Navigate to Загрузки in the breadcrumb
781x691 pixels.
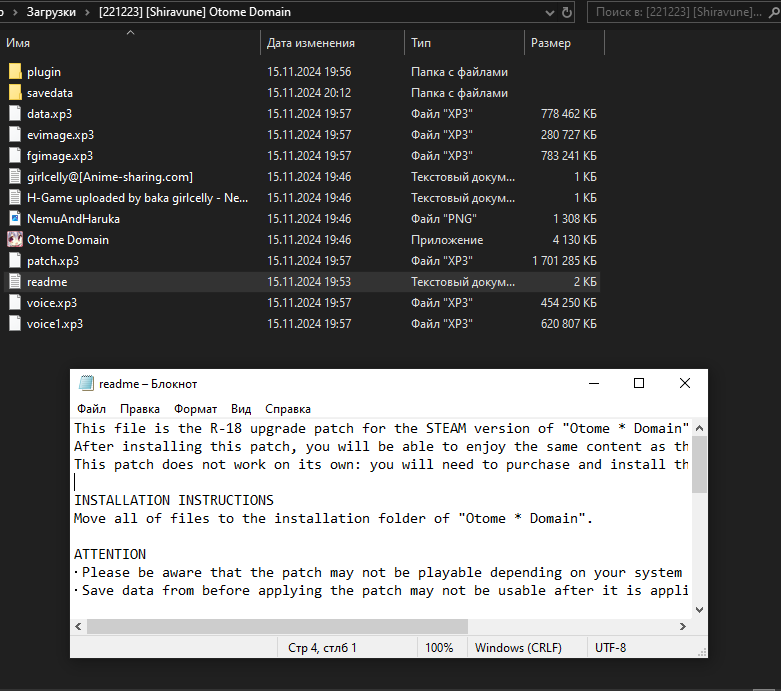(x=51, y=12)
